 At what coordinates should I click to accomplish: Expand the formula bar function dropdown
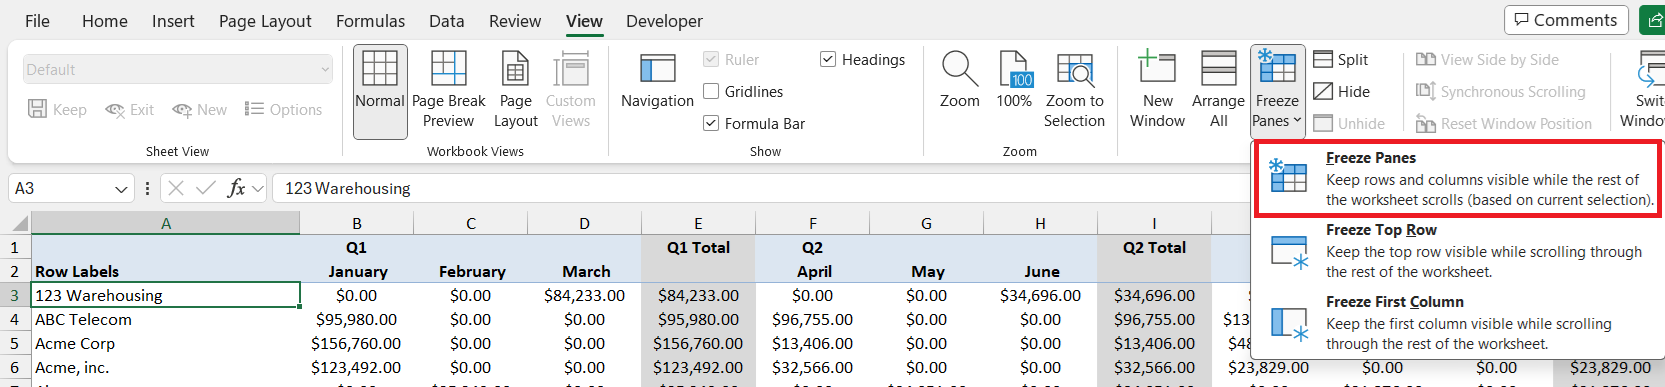(258, 189)
